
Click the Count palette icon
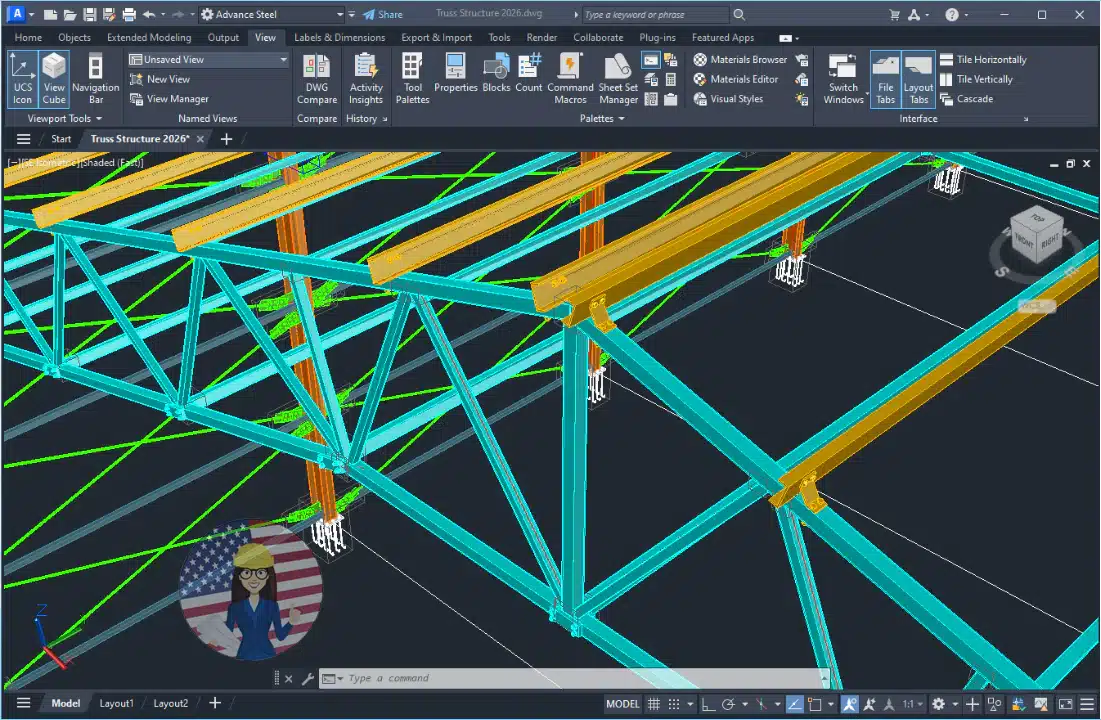529,79
